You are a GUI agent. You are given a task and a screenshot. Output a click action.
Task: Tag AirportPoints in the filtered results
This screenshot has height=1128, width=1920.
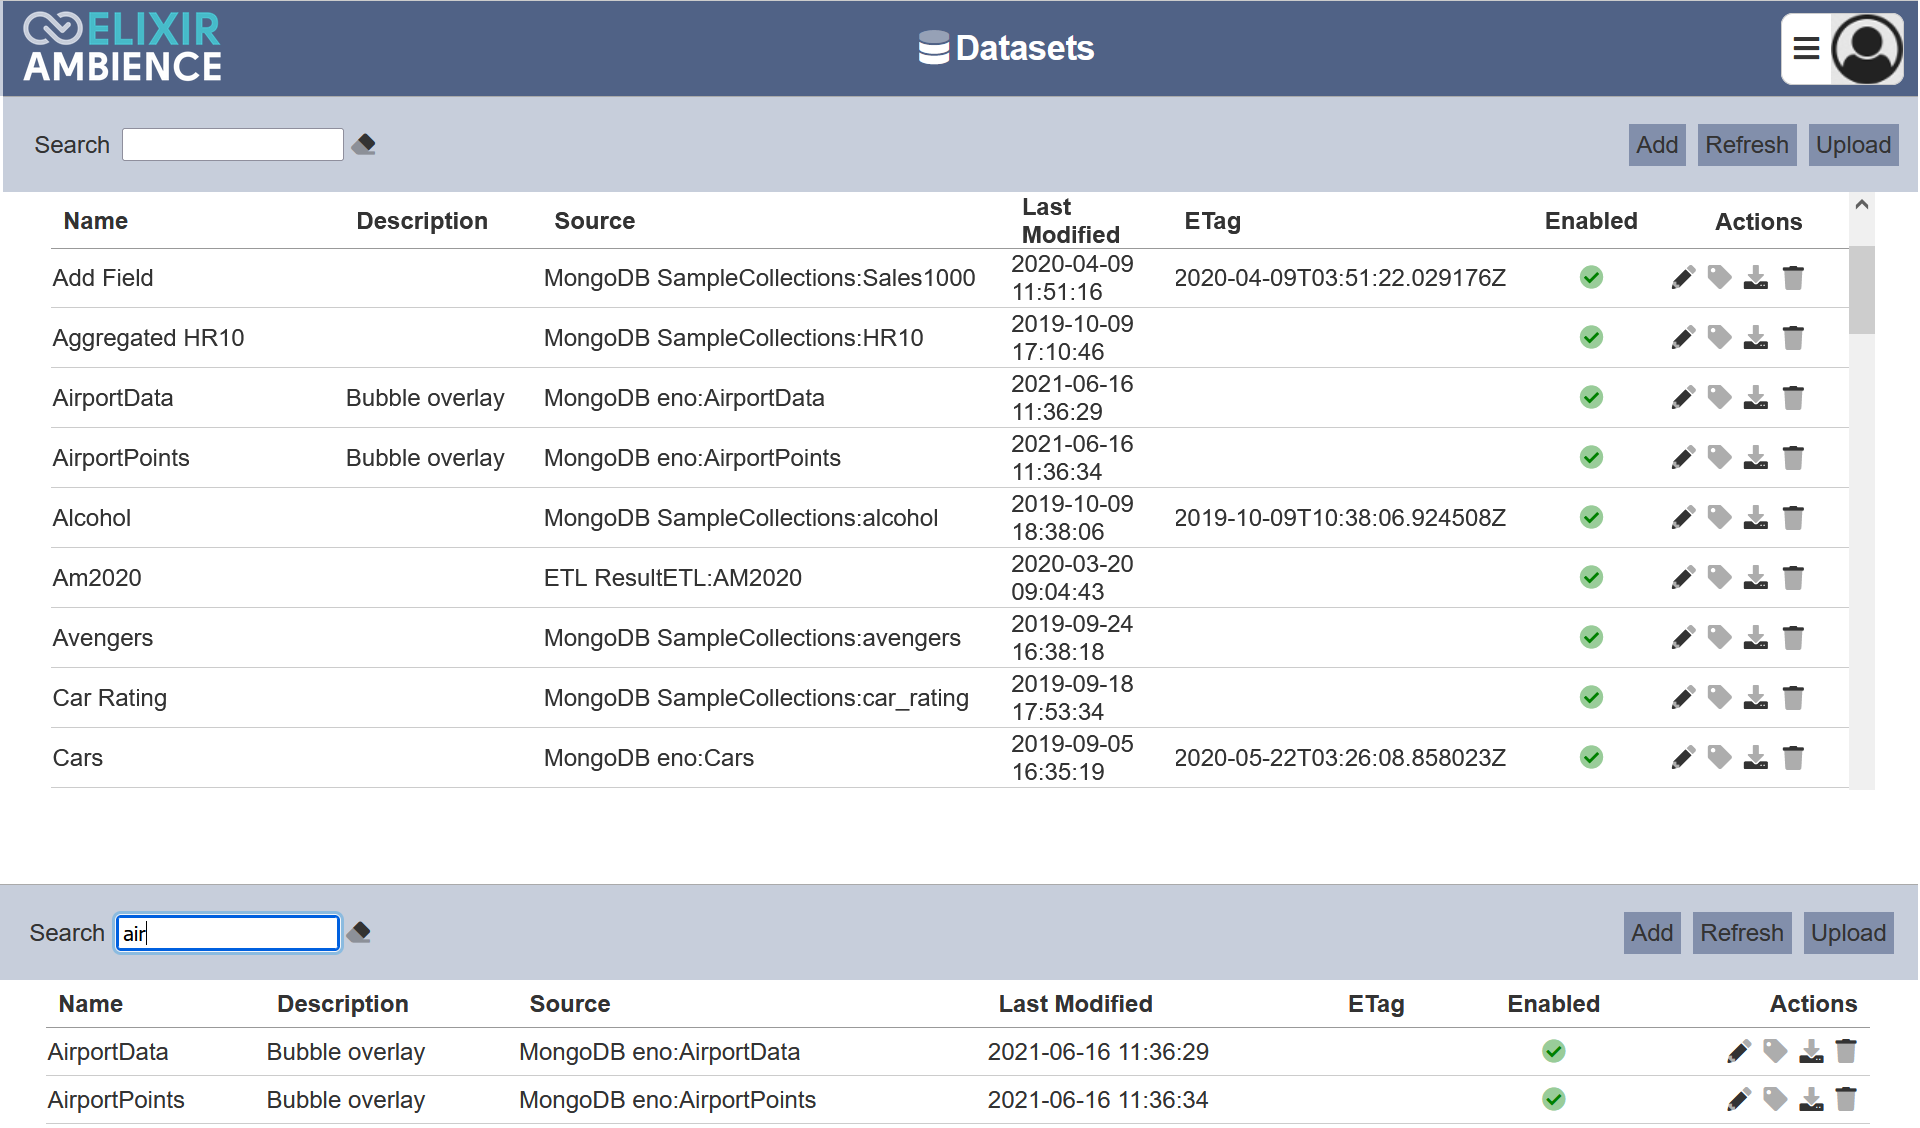1775,1099
